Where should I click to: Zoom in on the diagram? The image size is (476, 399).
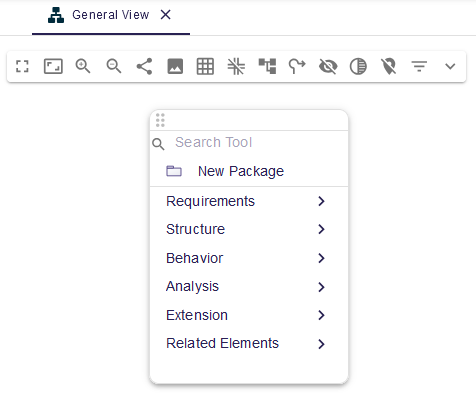(83, 66)
